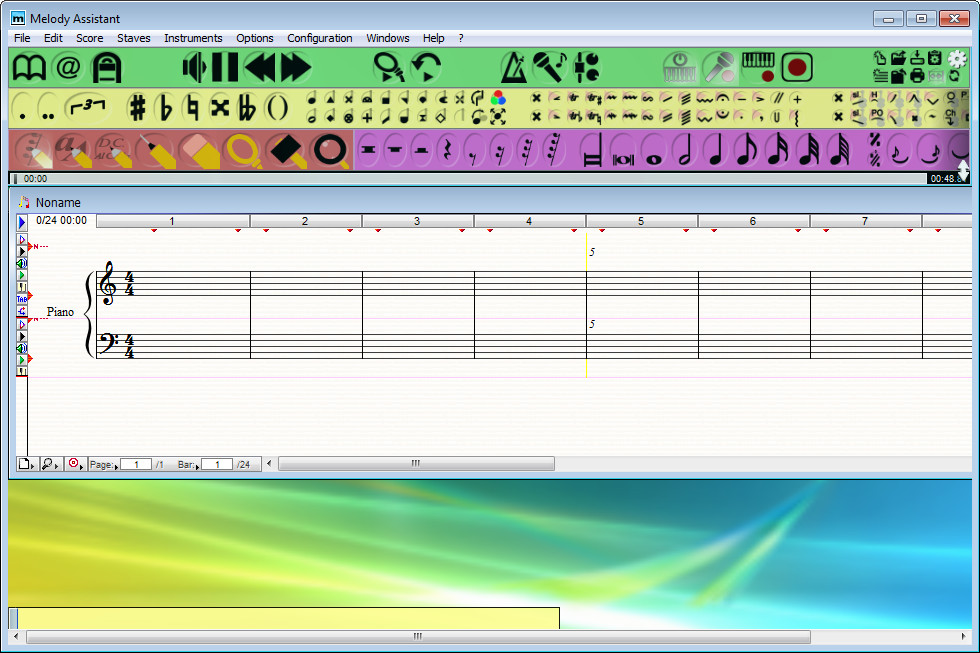The height and width of the screenshot is (653, 980).
Task: Select the quarter rest
Action: click(447, 151)
